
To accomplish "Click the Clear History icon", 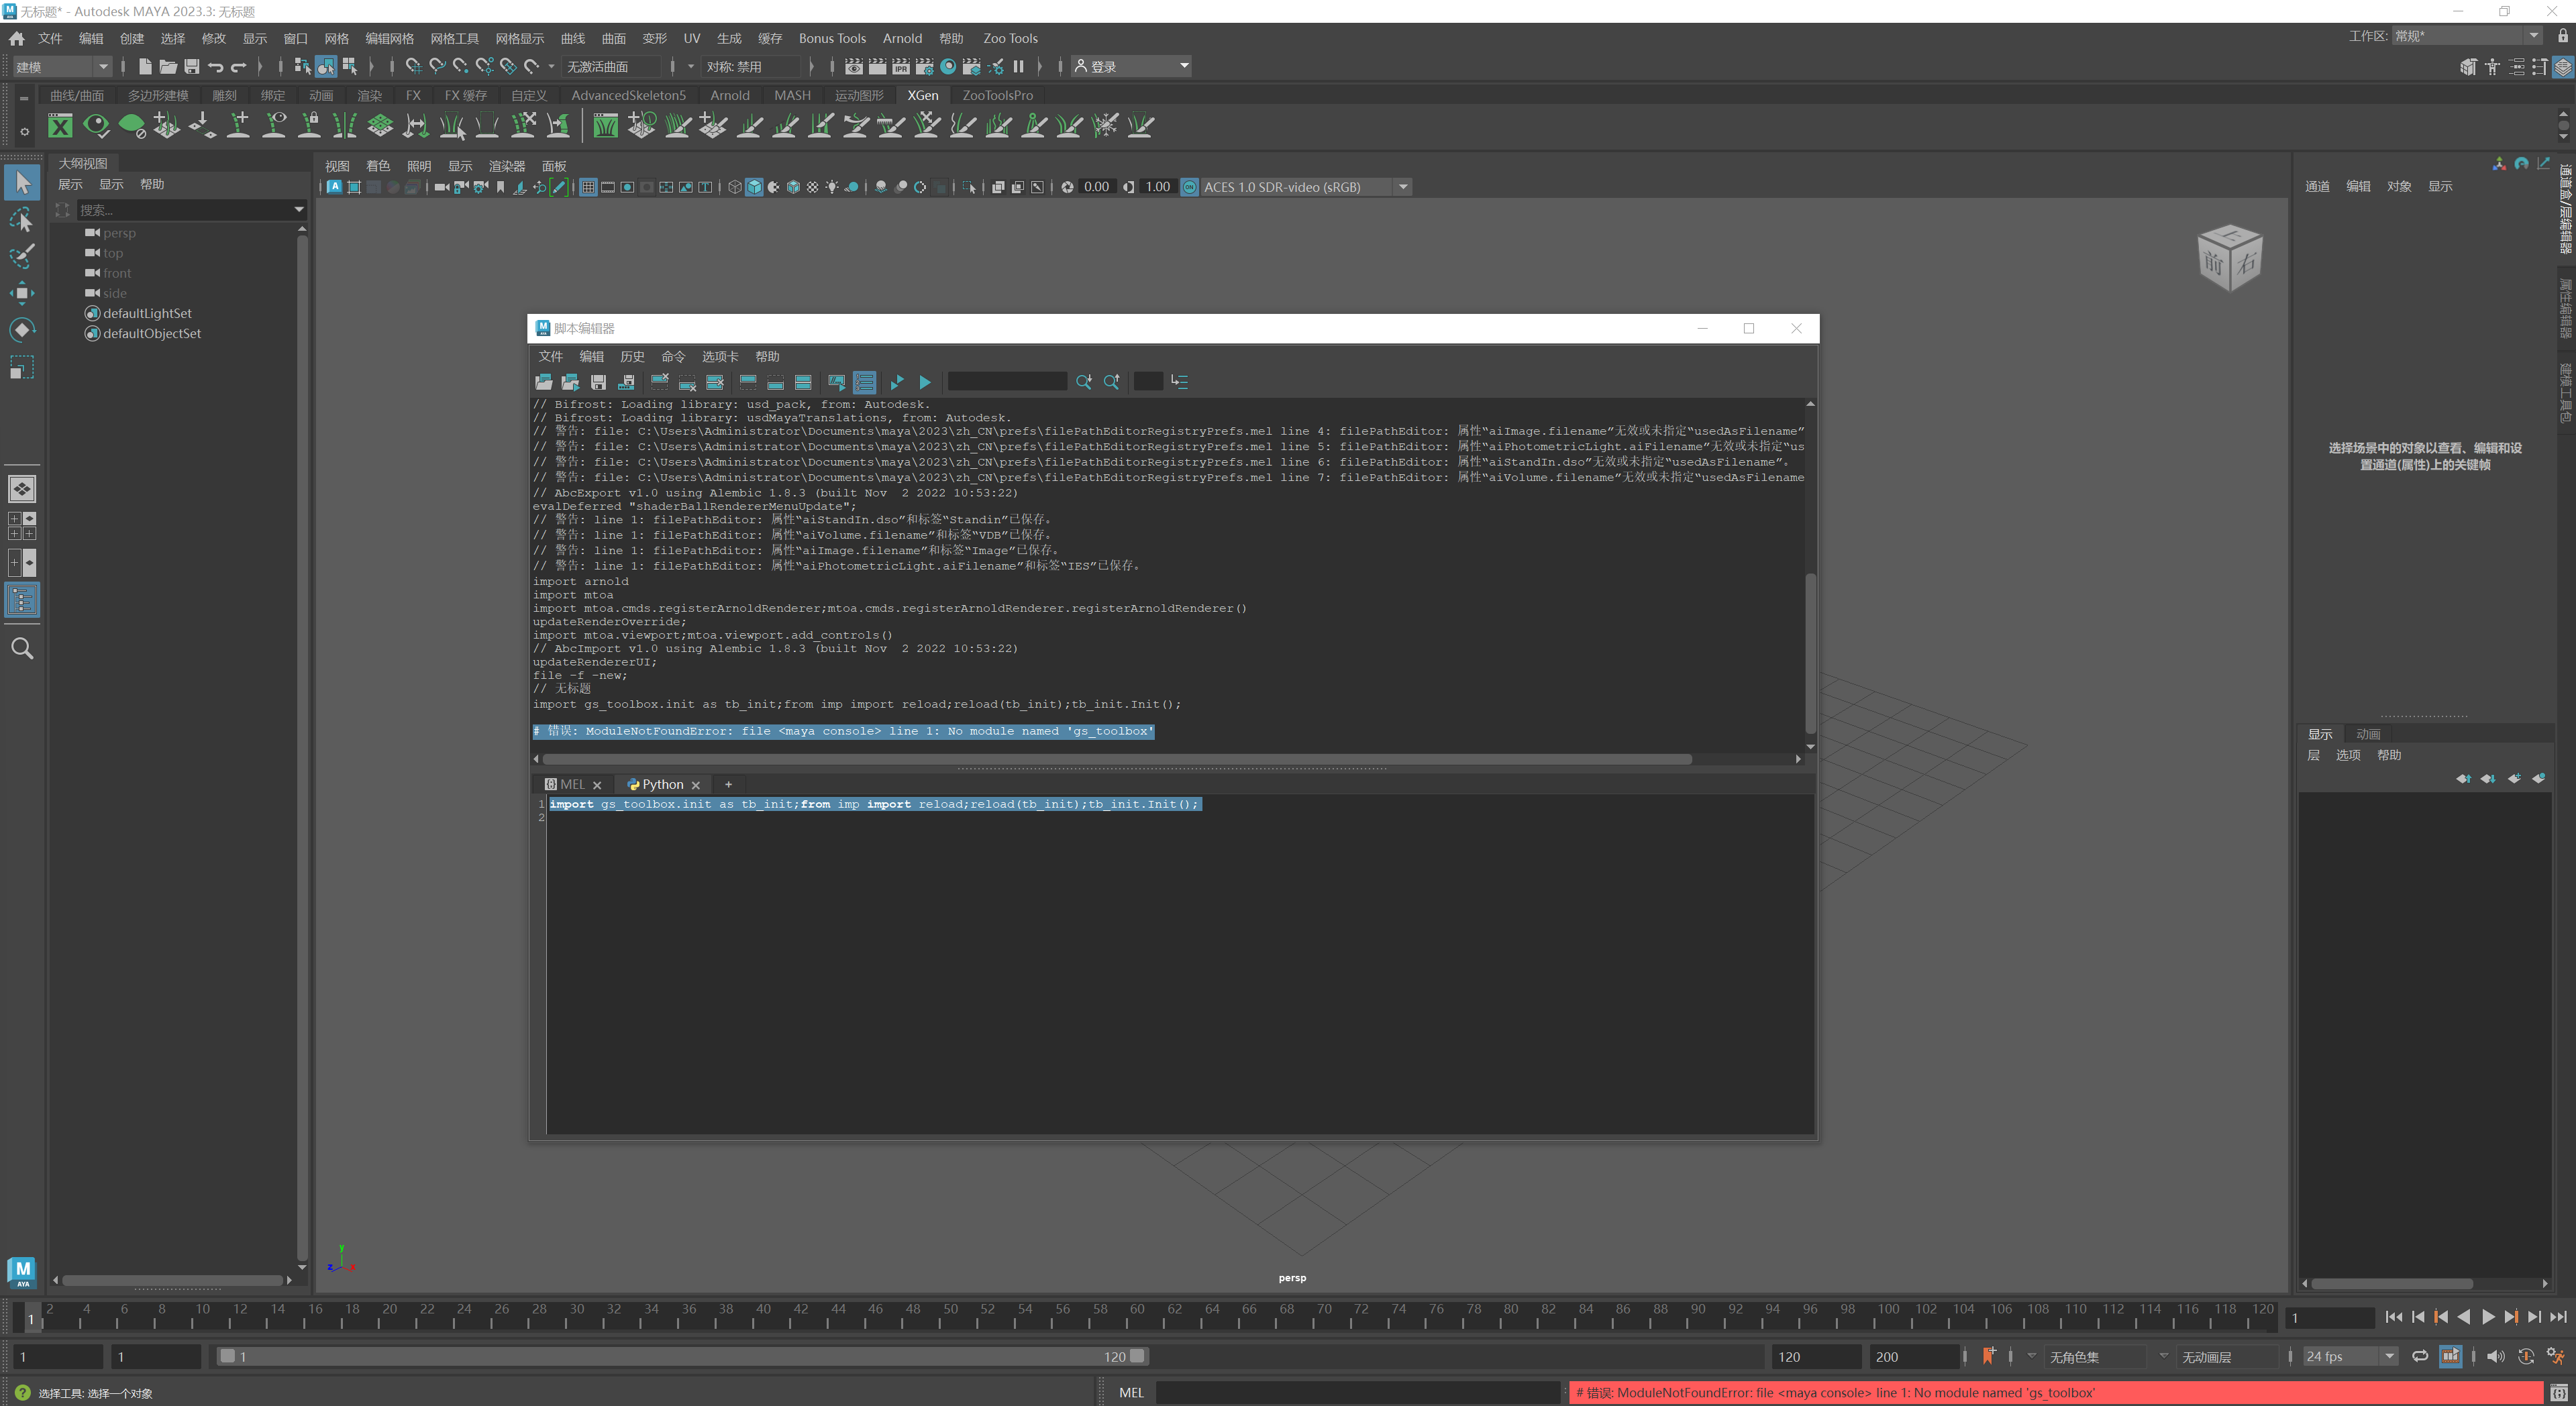I will tap(659, 382).
